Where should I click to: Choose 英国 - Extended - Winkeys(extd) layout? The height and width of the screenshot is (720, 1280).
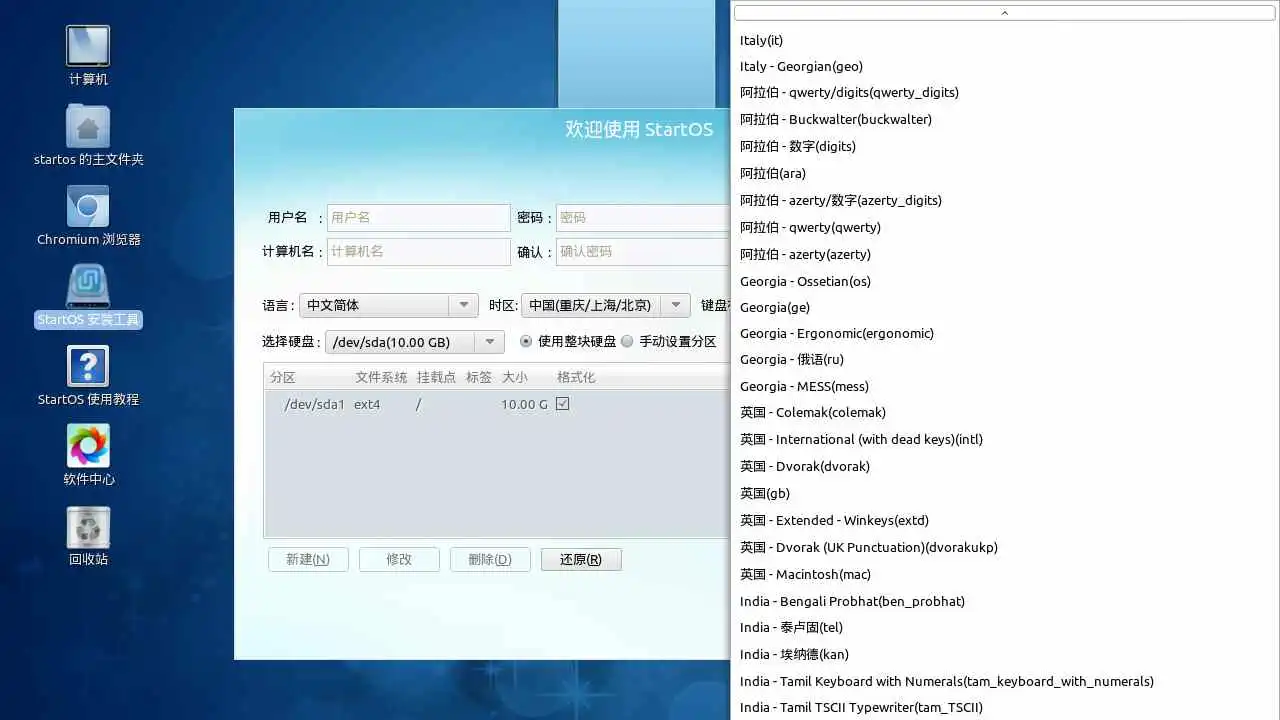[x=1005, y=520]
